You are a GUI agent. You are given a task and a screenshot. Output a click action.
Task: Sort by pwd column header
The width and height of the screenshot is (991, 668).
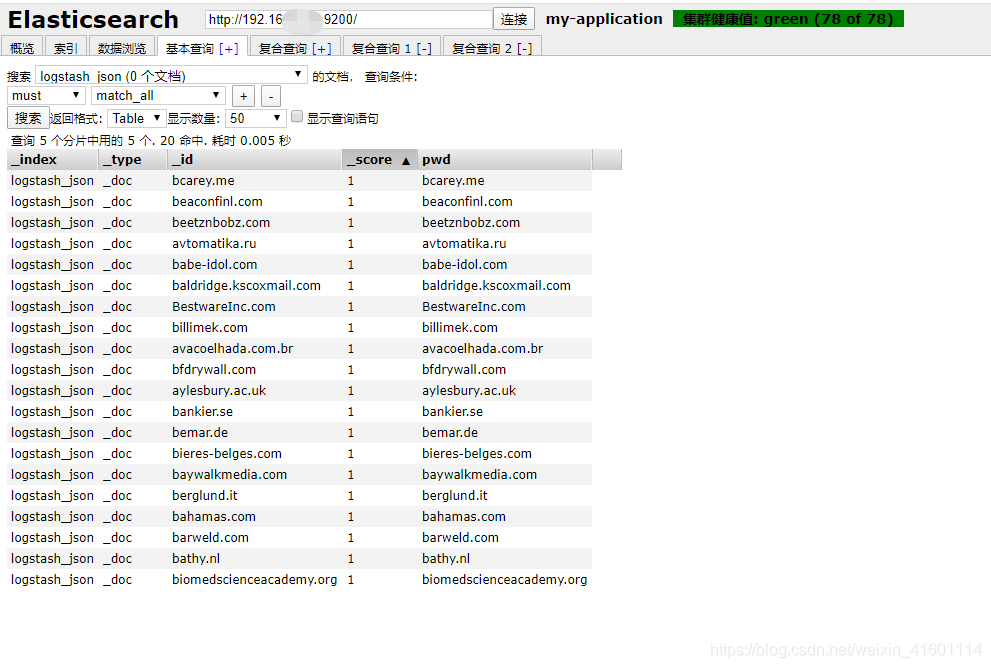click(x=504, y=159)
